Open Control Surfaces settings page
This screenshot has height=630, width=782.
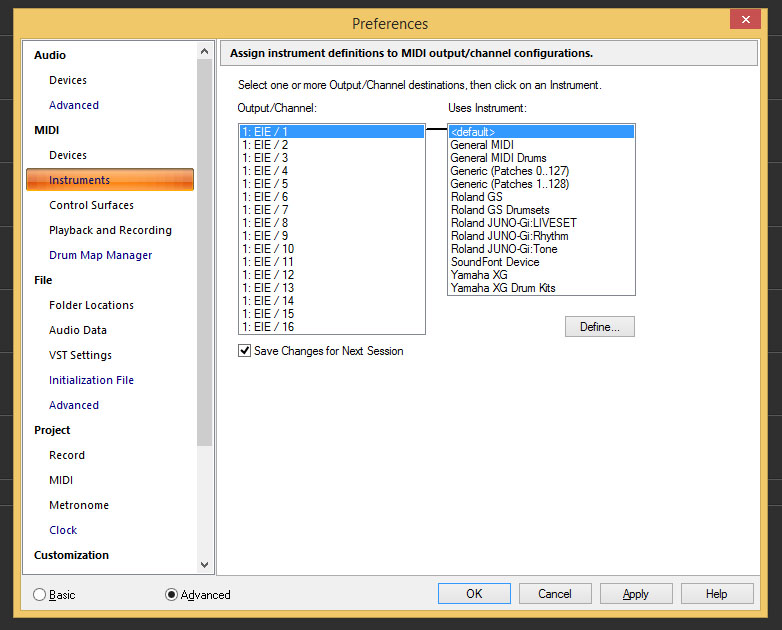point(91,205)
